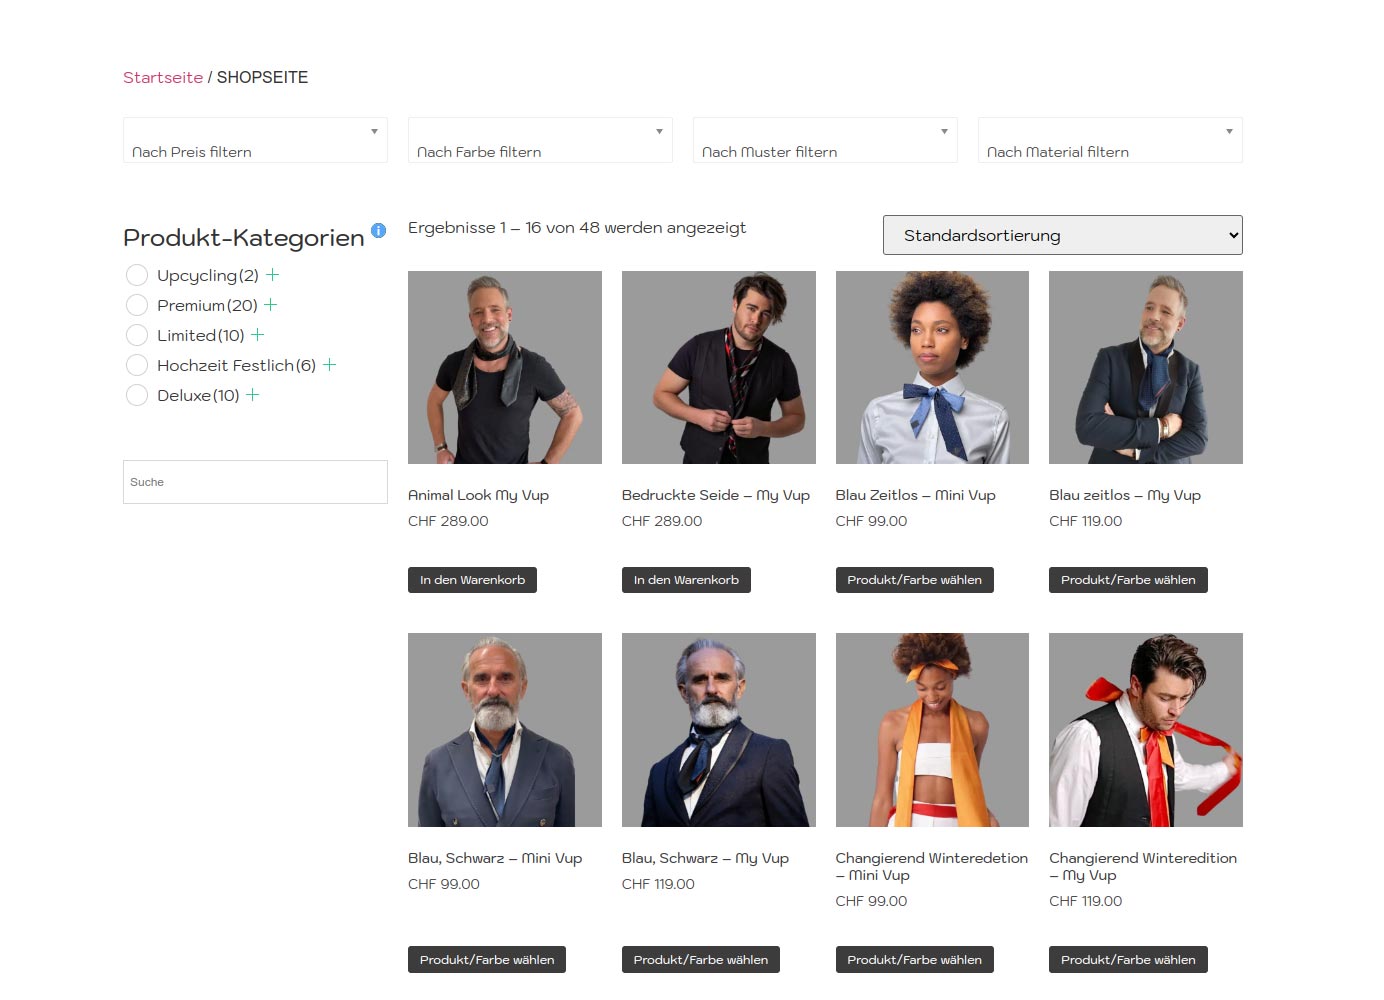Select the Upcycling category radio button
1384x1000 pixels.
pyautogui.click(x=137, y=275)
